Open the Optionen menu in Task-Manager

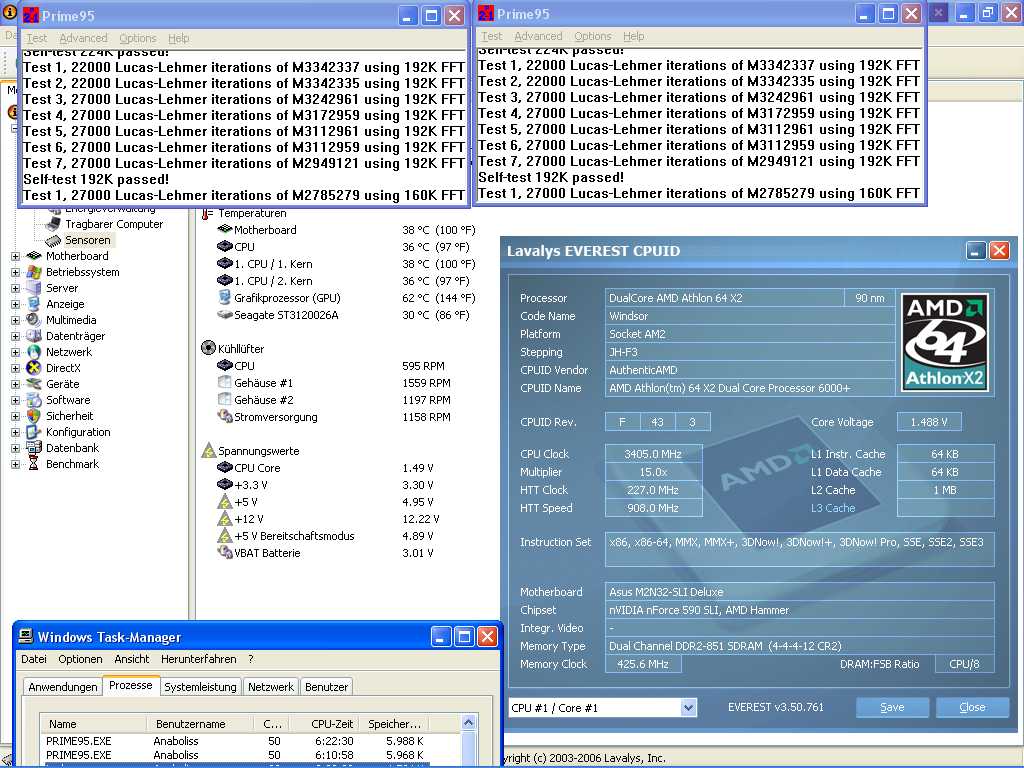pyautogui.click(x=80, y=659)
